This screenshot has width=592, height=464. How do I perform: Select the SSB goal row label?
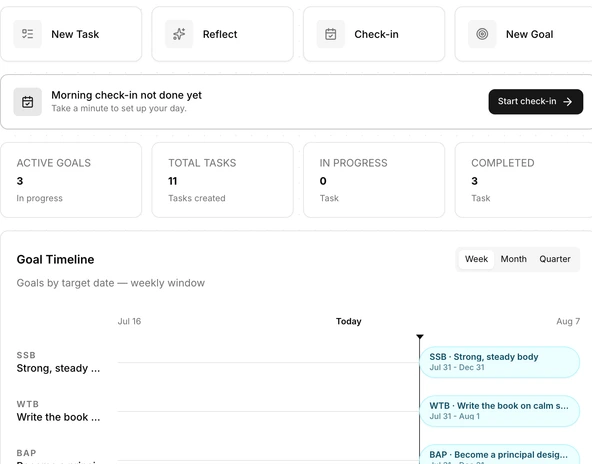(x=59, y=362)
